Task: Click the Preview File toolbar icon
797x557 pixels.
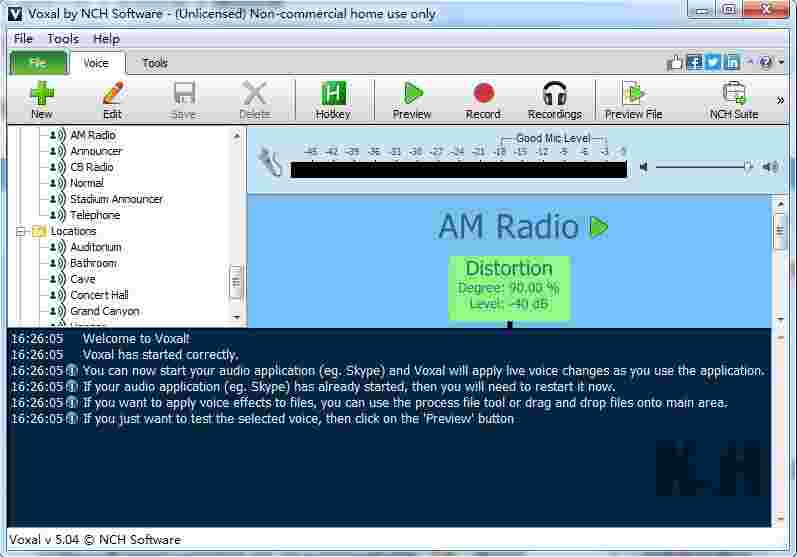Action: (x=633, y=100)
